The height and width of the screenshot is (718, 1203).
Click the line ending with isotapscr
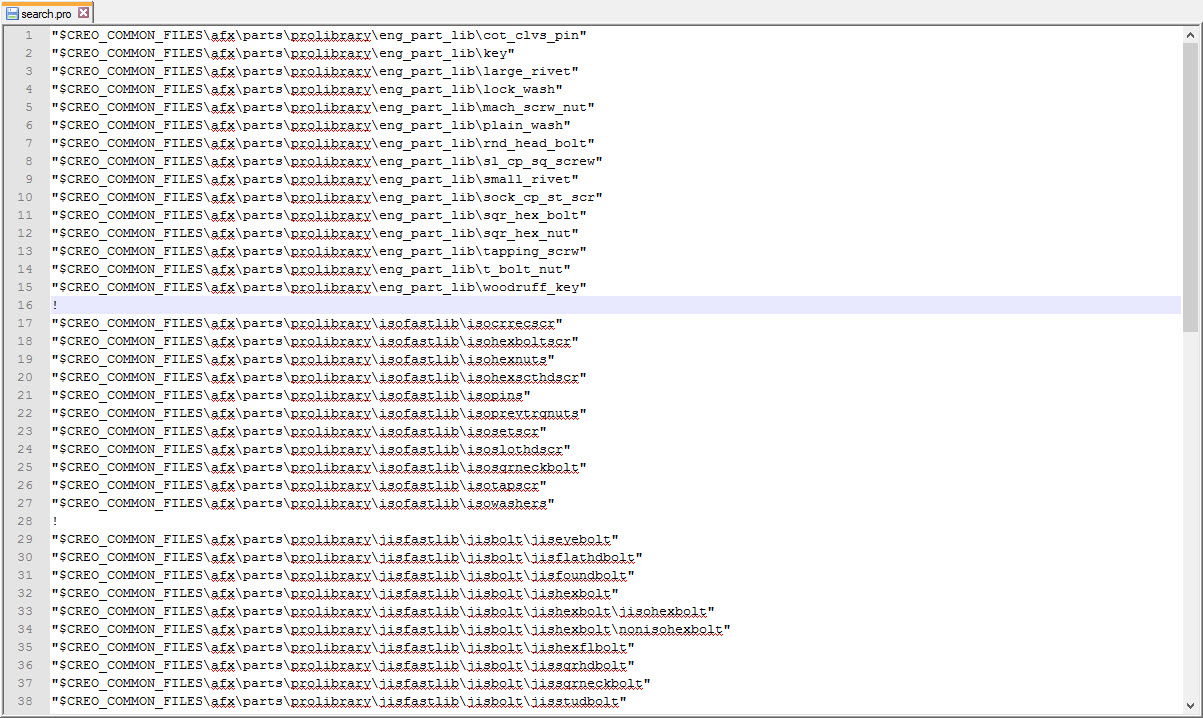(x=299, y=485)
